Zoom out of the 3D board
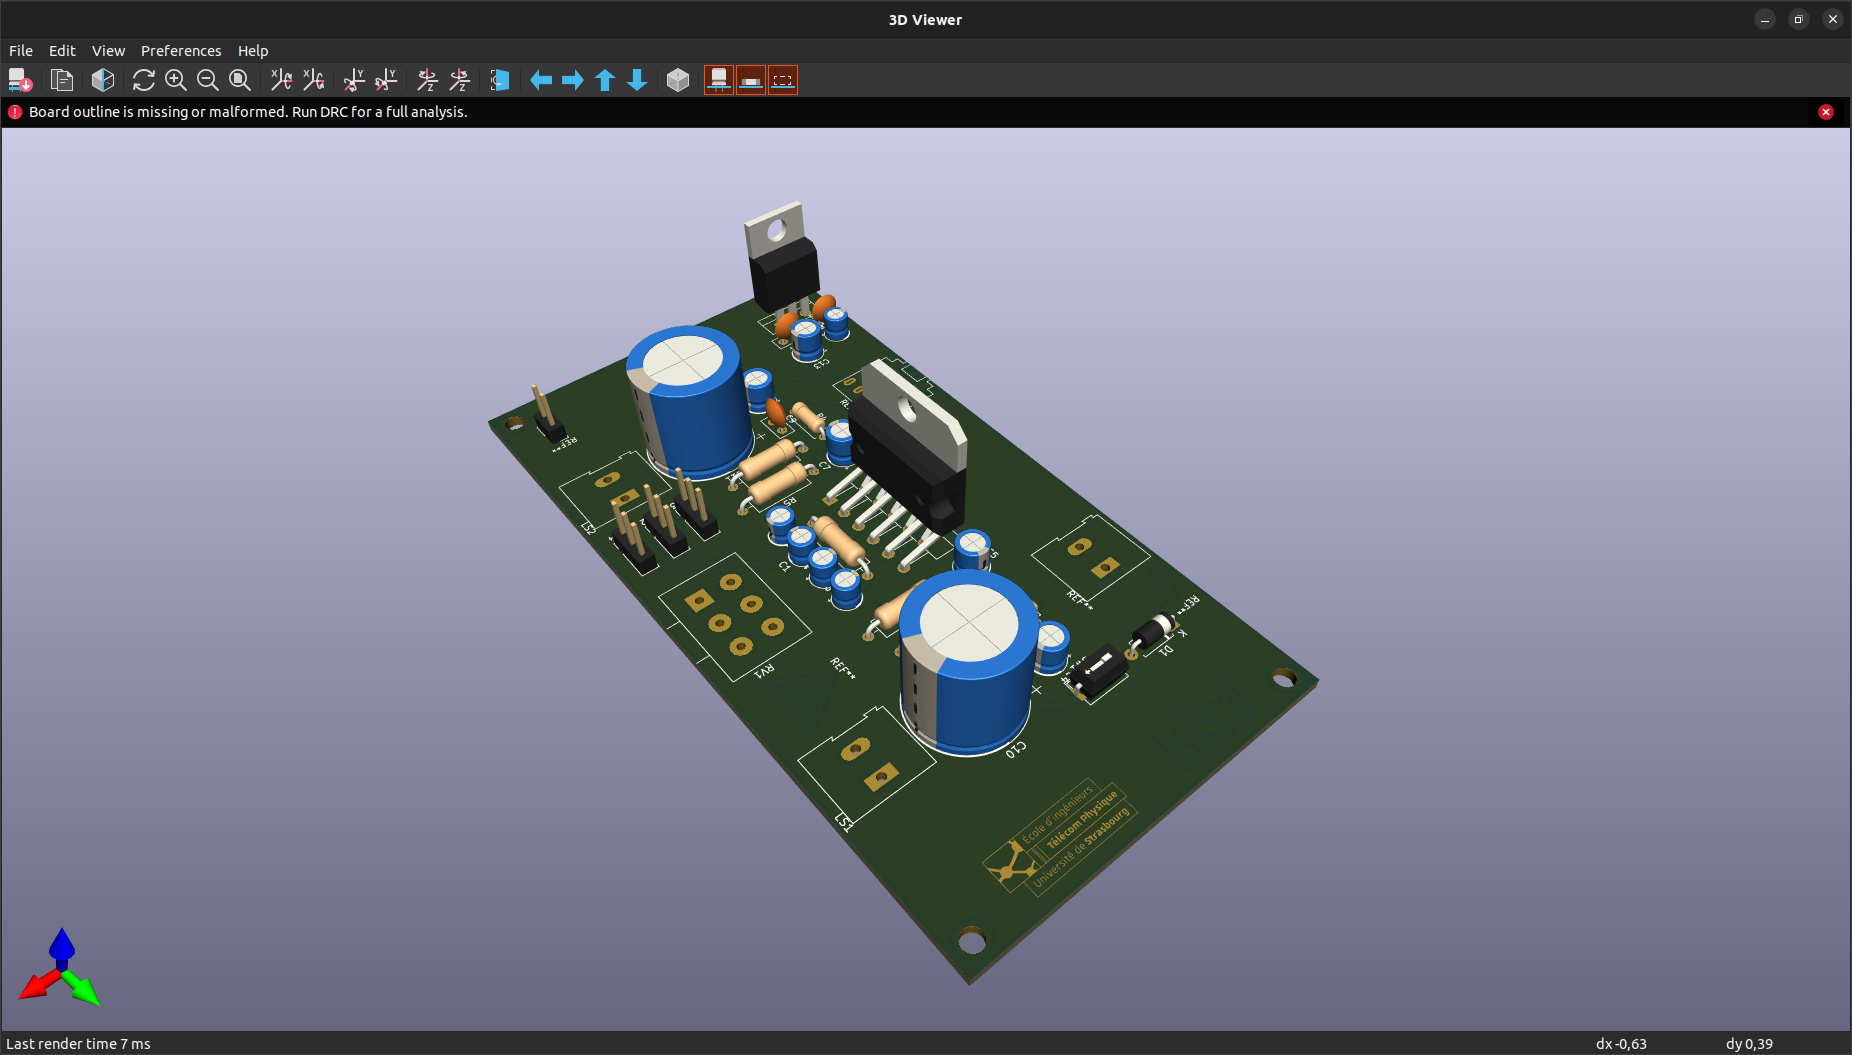 click(x=208, y=80)
